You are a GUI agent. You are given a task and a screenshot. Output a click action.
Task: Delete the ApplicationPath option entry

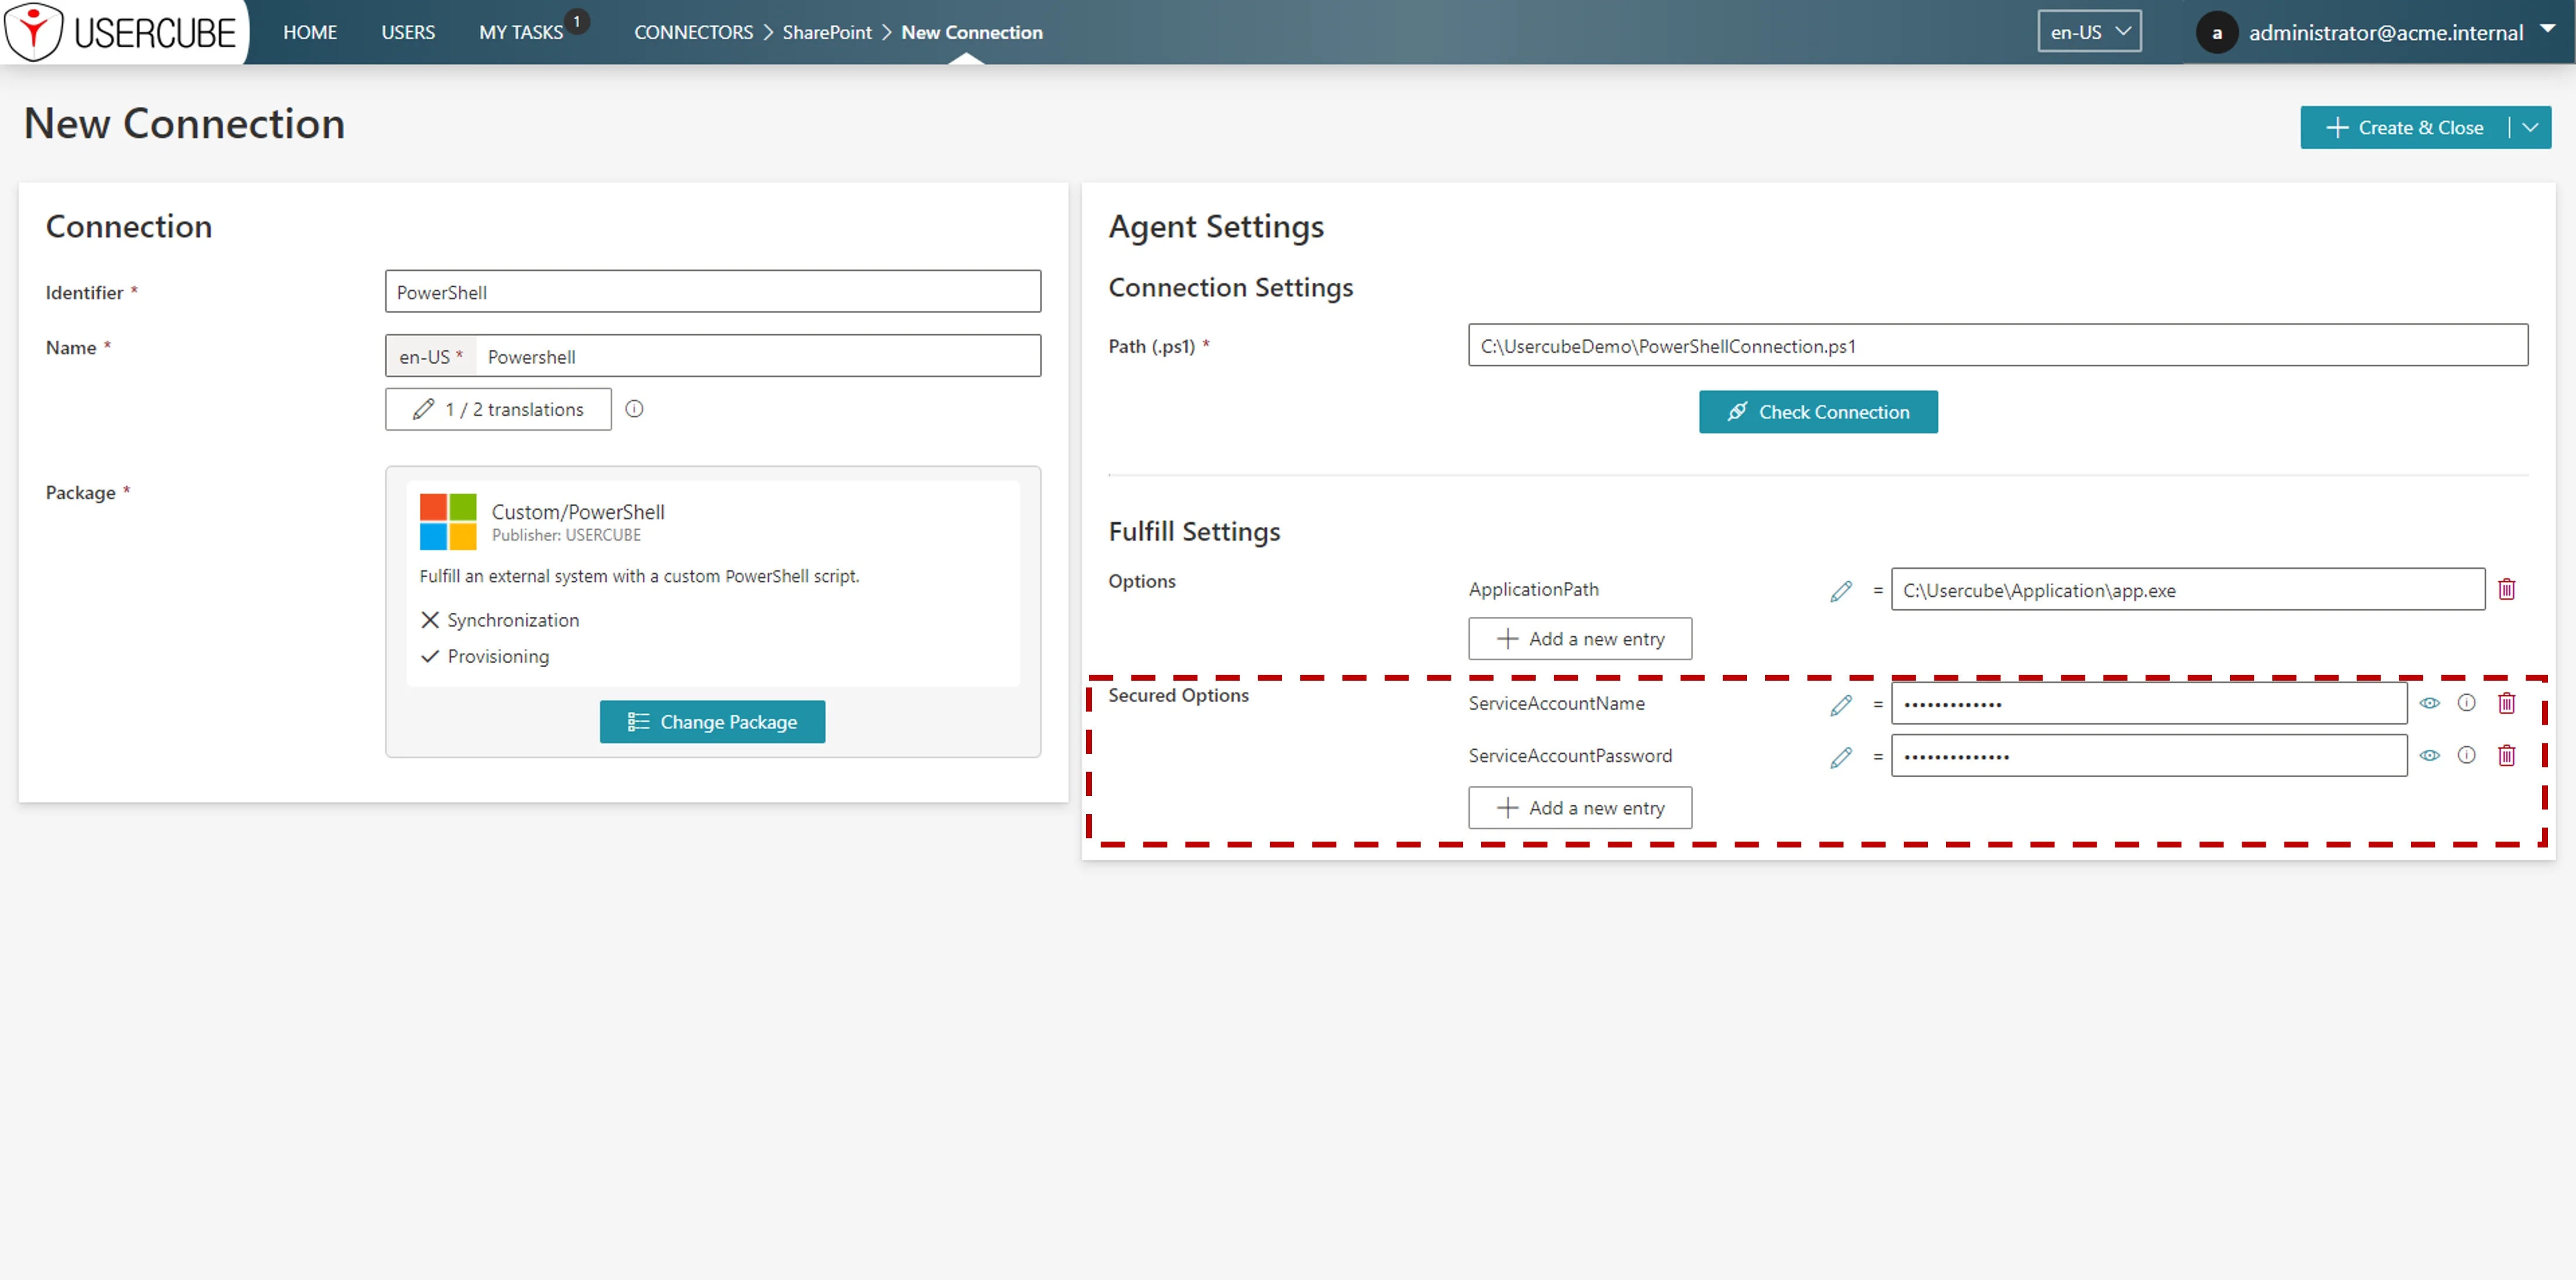pyautogui.click(x=2506, y=589)
